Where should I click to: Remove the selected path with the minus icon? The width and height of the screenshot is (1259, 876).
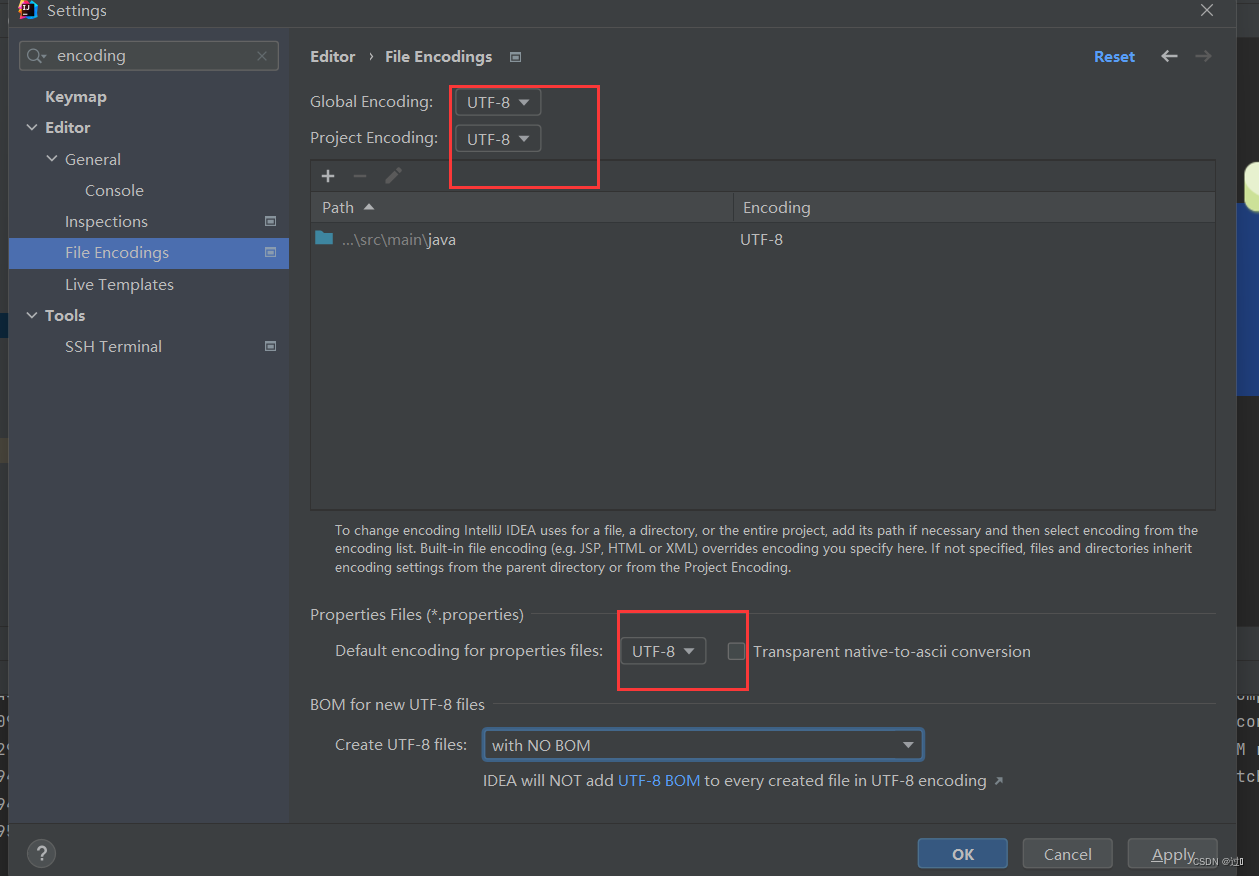360,176
